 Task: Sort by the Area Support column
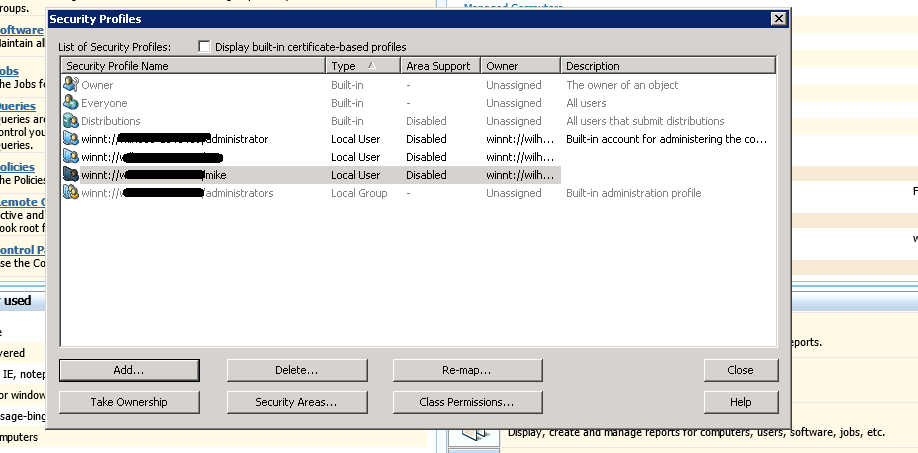tap(440, 66)
